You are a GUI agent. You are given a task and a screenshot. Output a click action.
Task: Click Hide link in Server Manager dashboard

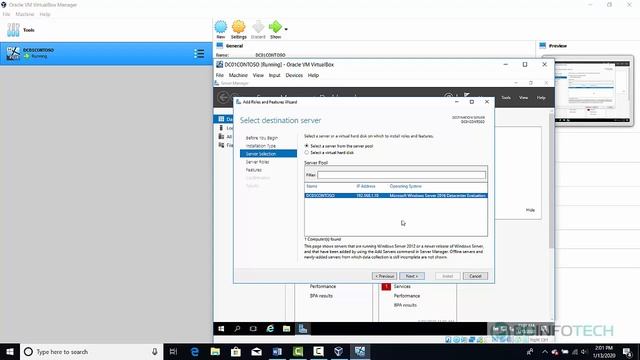pyautogui.click(x=530, y=210)
